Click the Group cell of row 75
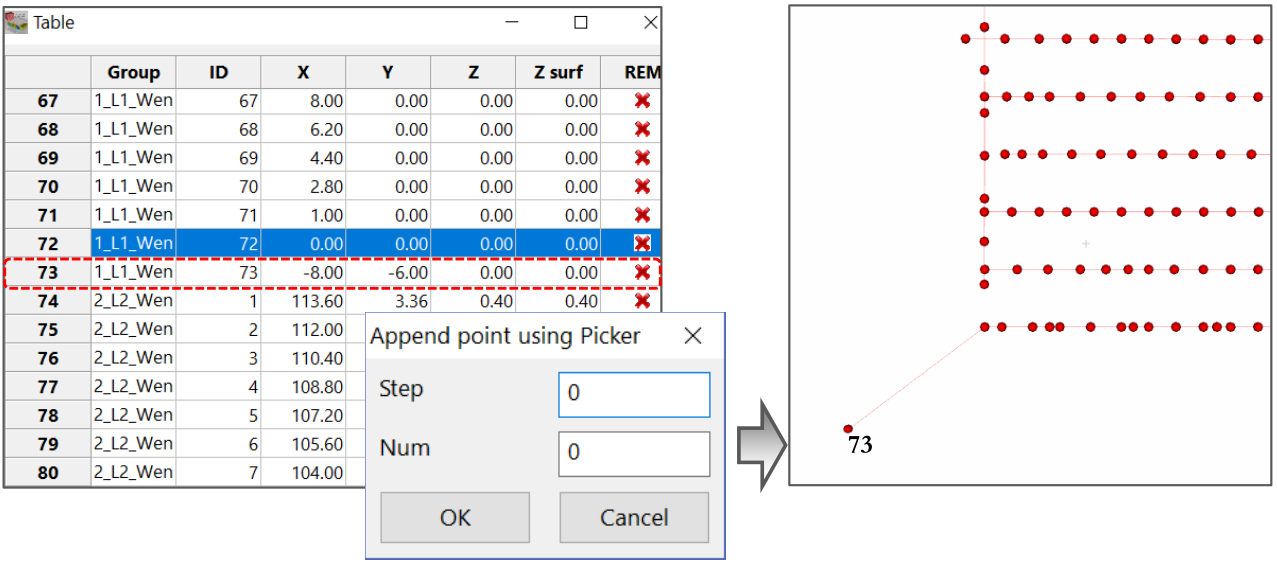 (133, 329)
